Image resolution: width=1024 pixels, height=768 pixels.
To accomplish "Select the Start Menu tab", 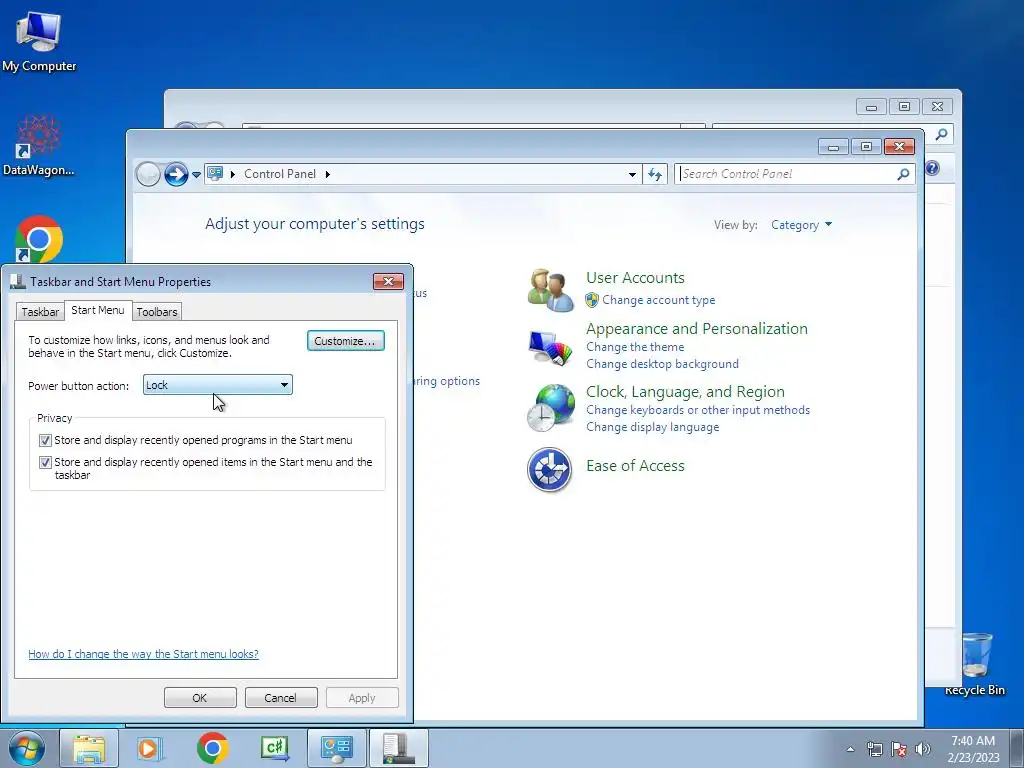I will [98, 310].
